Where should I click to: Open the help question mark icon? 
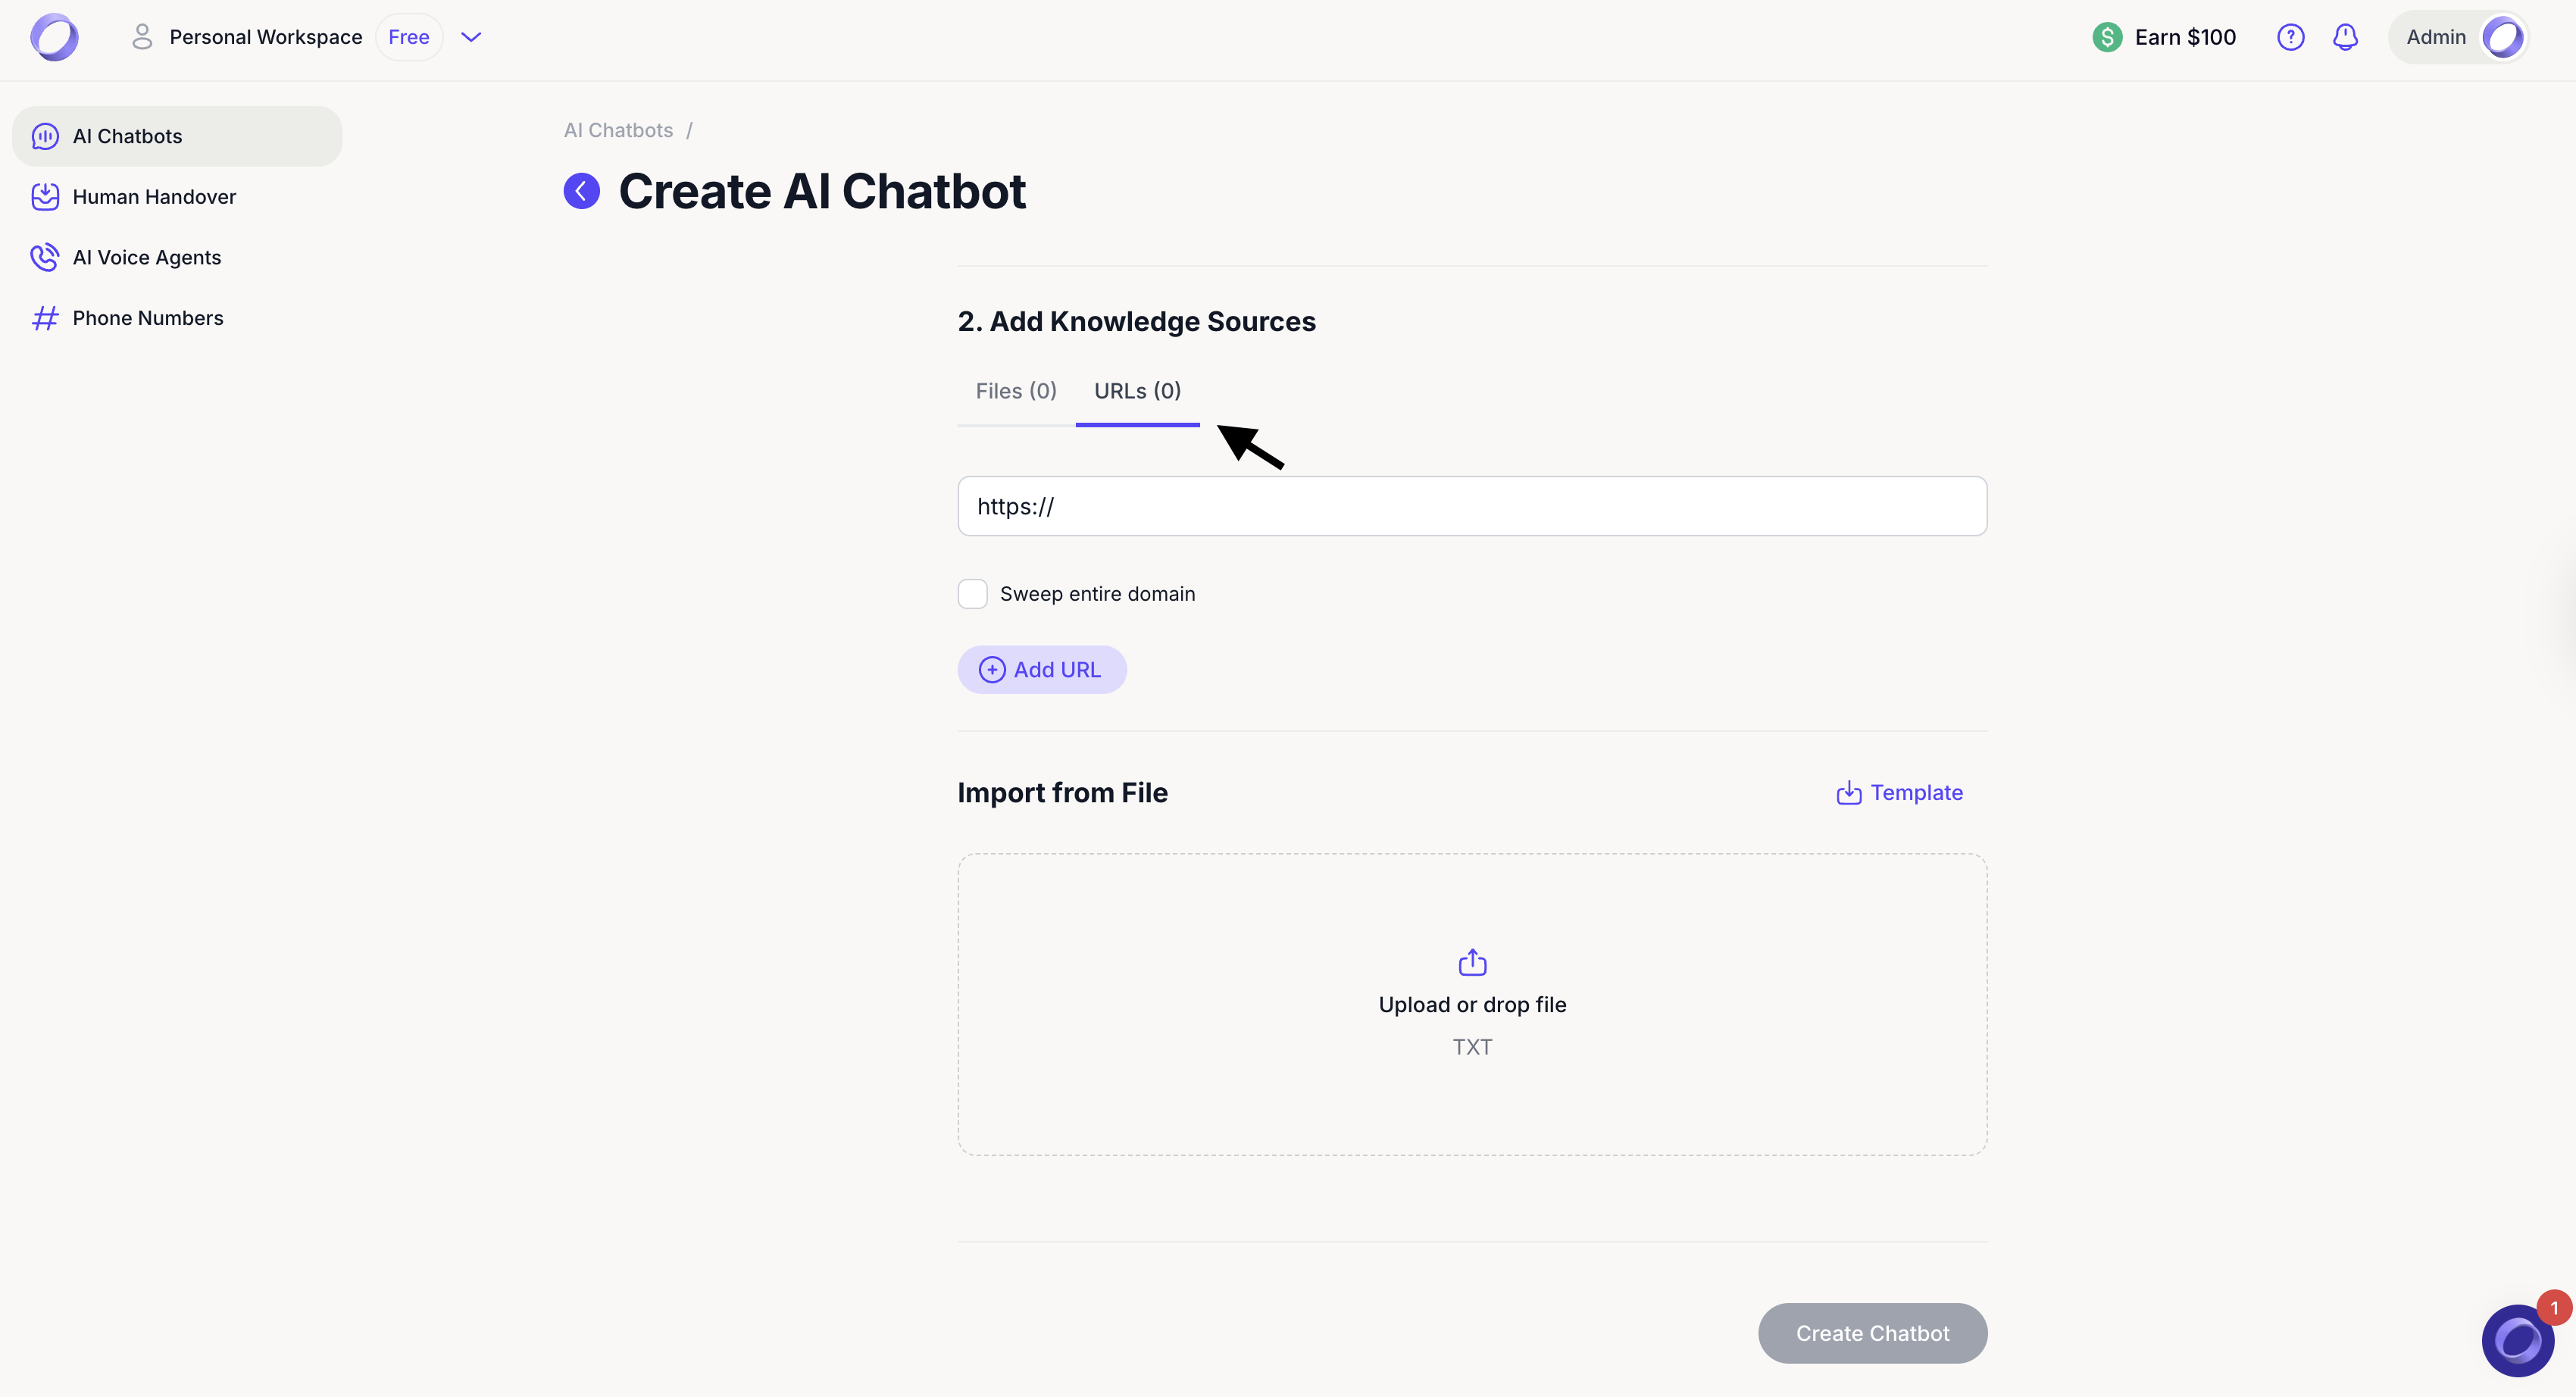(x=2290, y=37)
